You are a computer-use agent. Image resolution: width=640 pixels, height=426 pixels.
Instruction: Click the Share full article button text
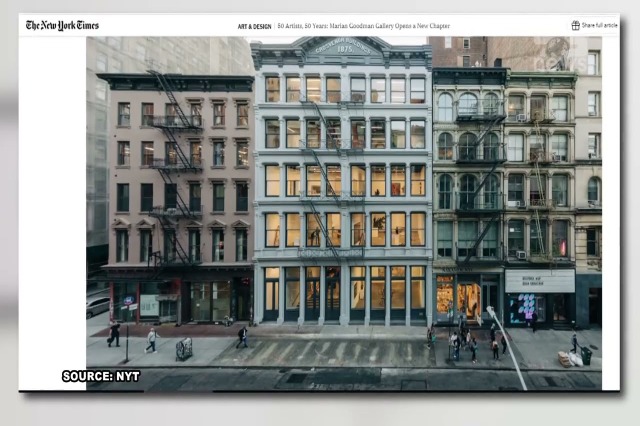click(x=599, y=25)
